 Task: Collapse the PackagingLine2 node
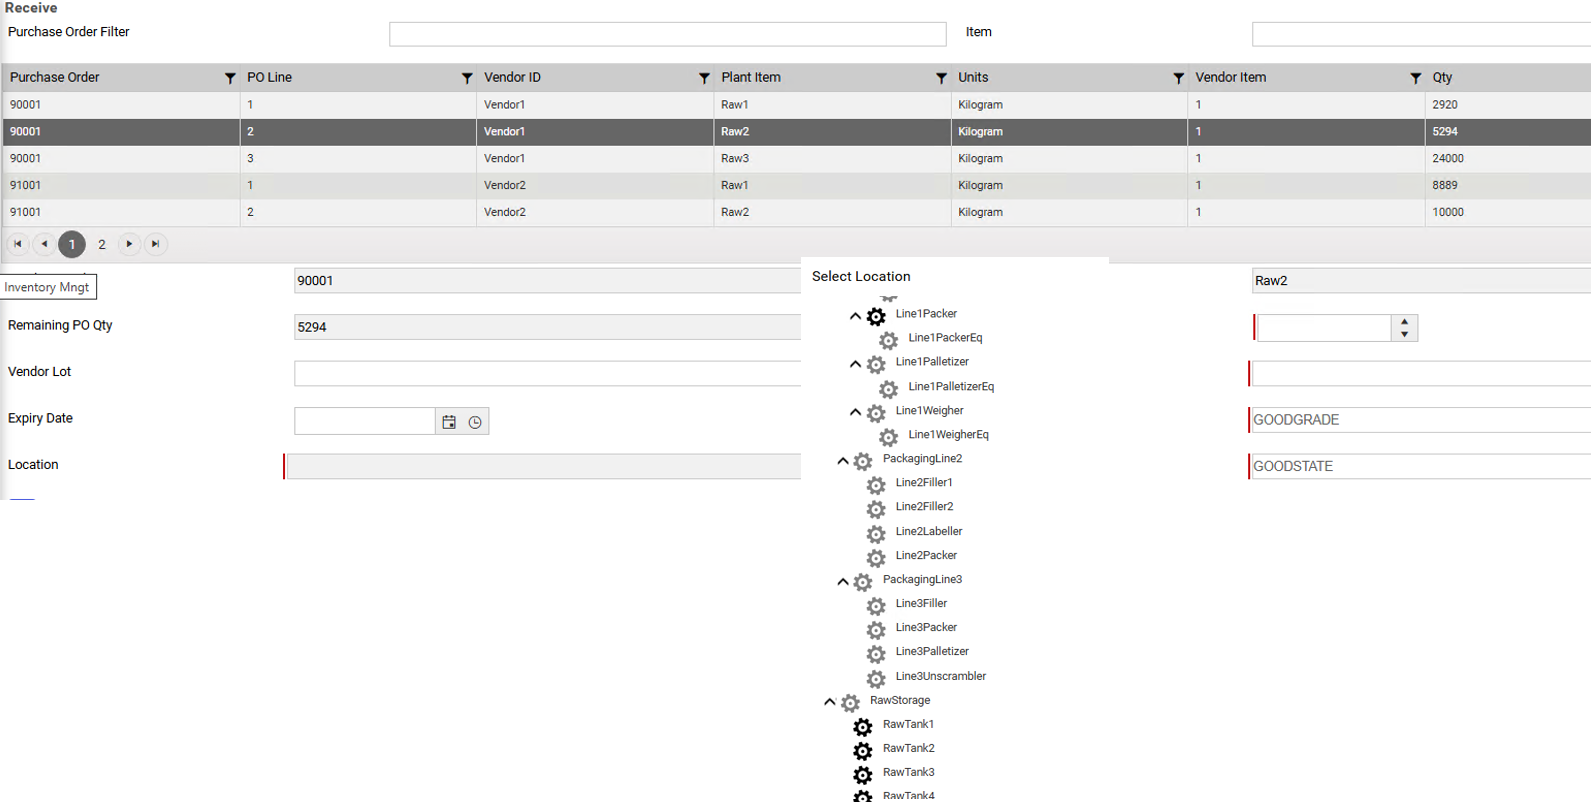click(843, 460)
